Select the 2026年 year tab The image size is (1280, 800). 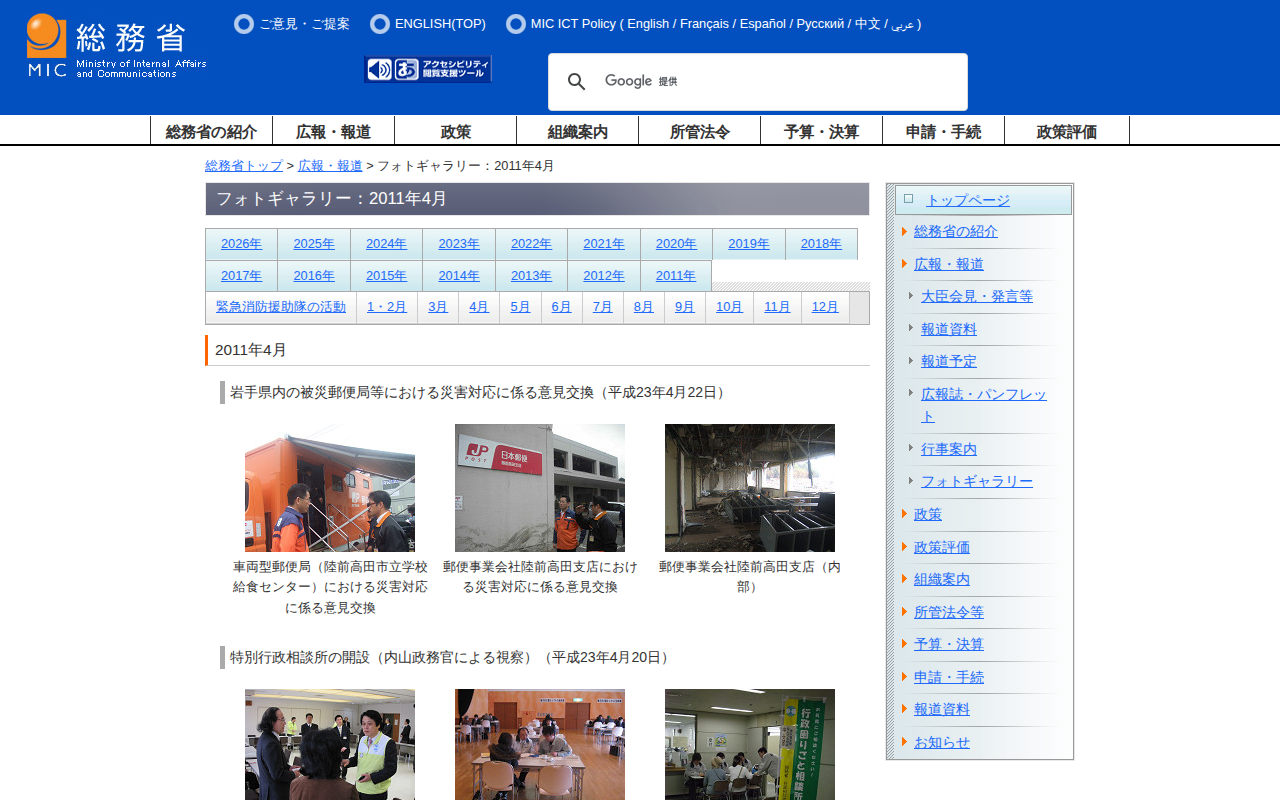[241, 244]
